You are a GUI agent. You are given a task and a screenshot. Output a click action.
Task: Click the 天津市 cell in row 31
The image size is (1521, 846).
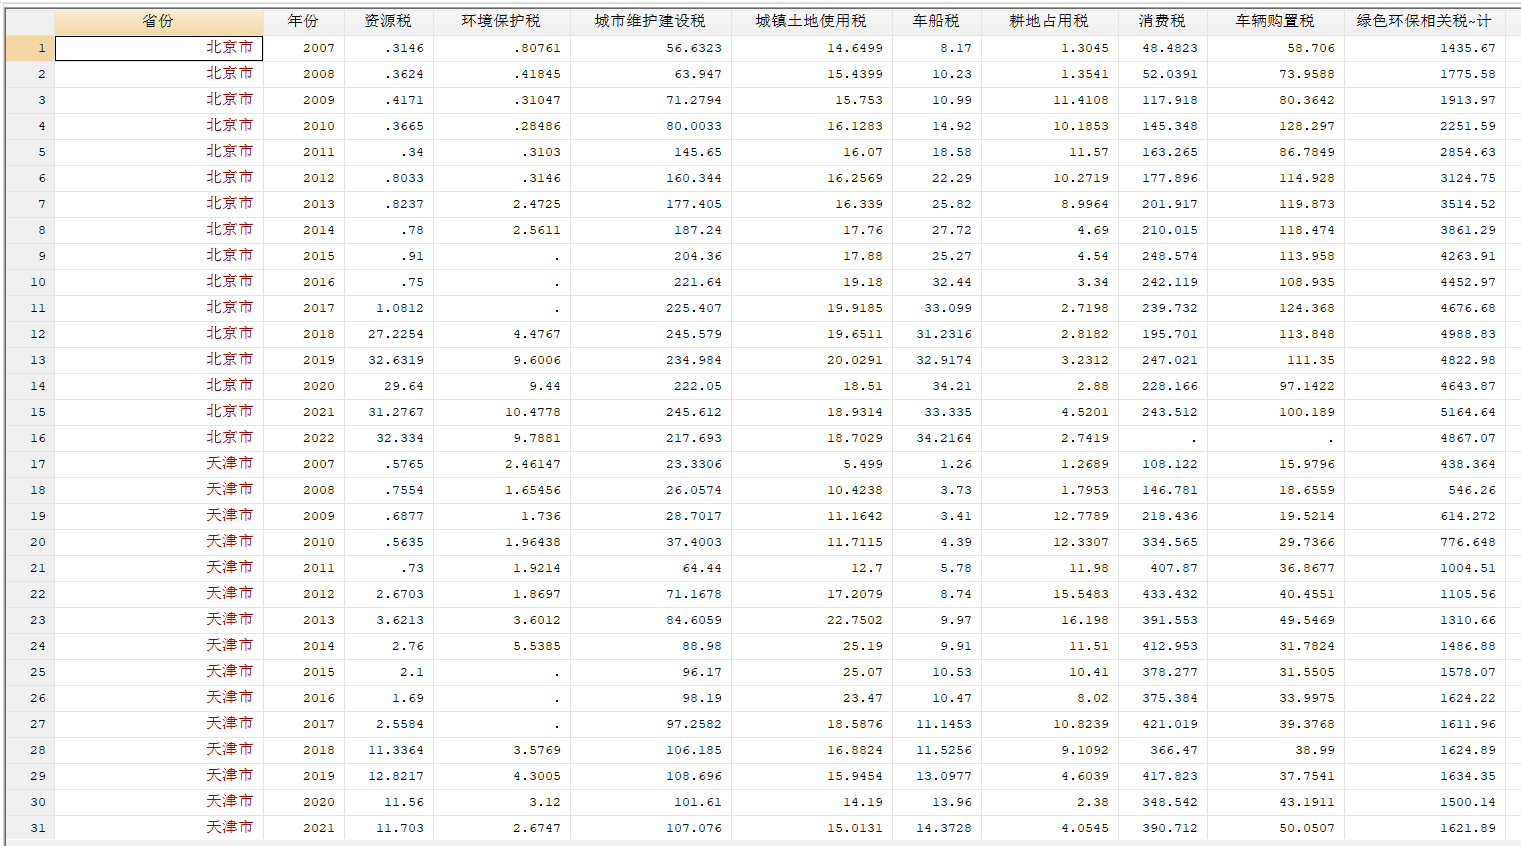coord(159,828)
